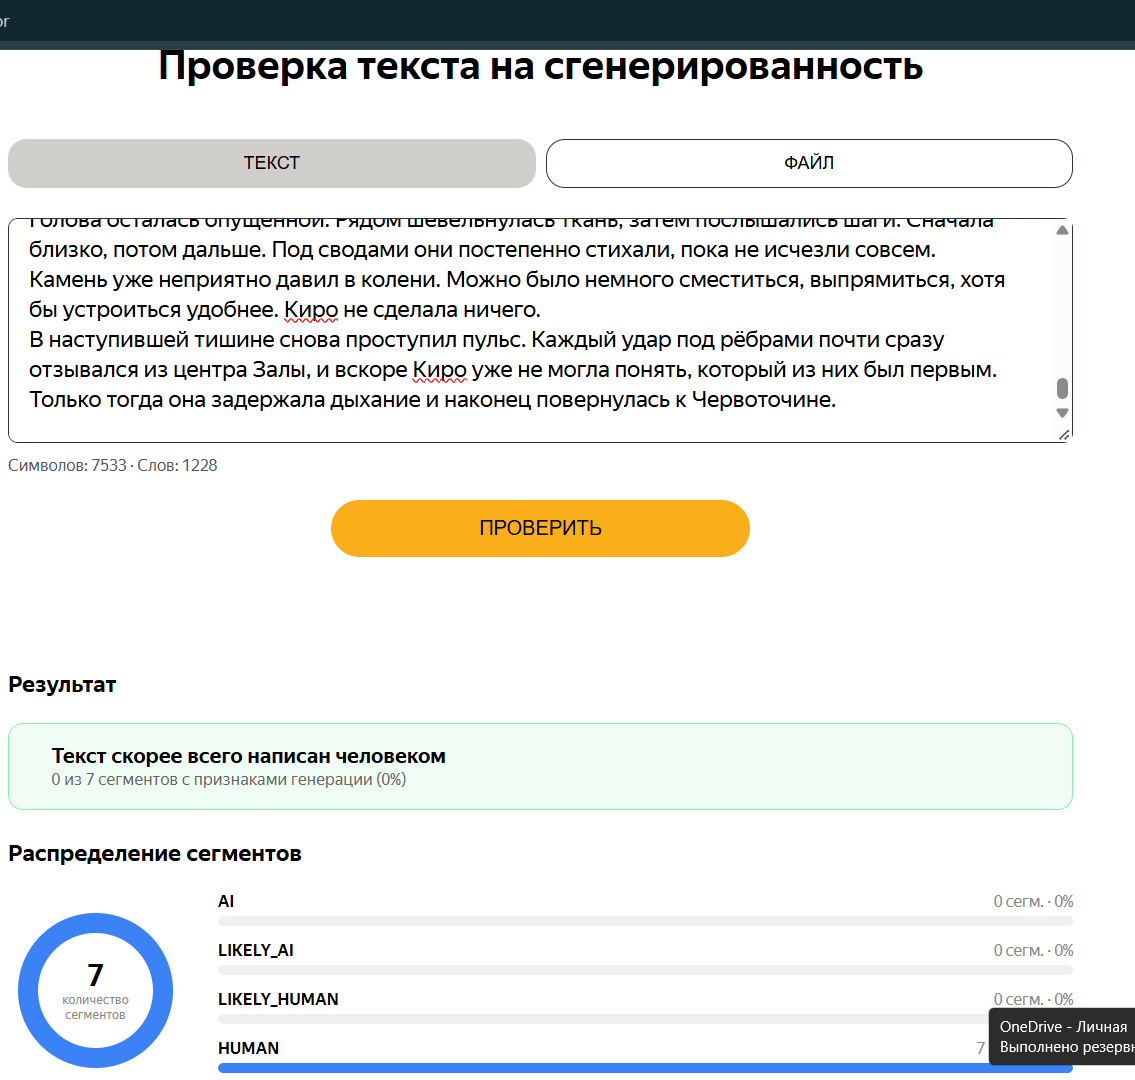Click the LIKELY_HUMAN label
Viewport: 1135px width, 1080px height.
coord(278,999)
